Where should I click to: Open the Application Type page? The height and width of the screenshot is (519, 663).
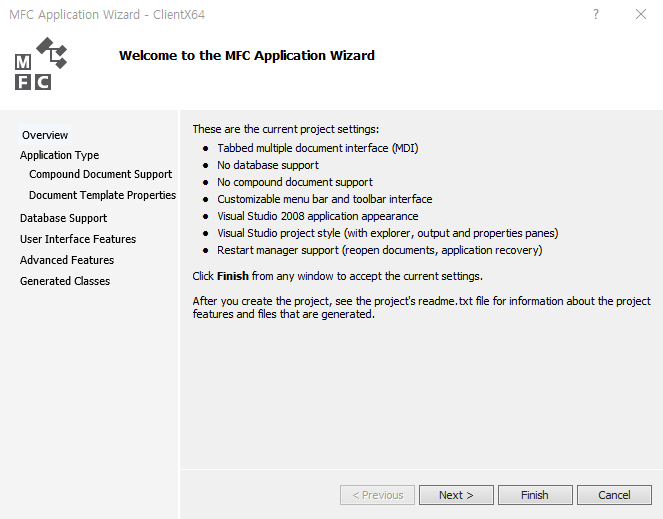point(59,155)
